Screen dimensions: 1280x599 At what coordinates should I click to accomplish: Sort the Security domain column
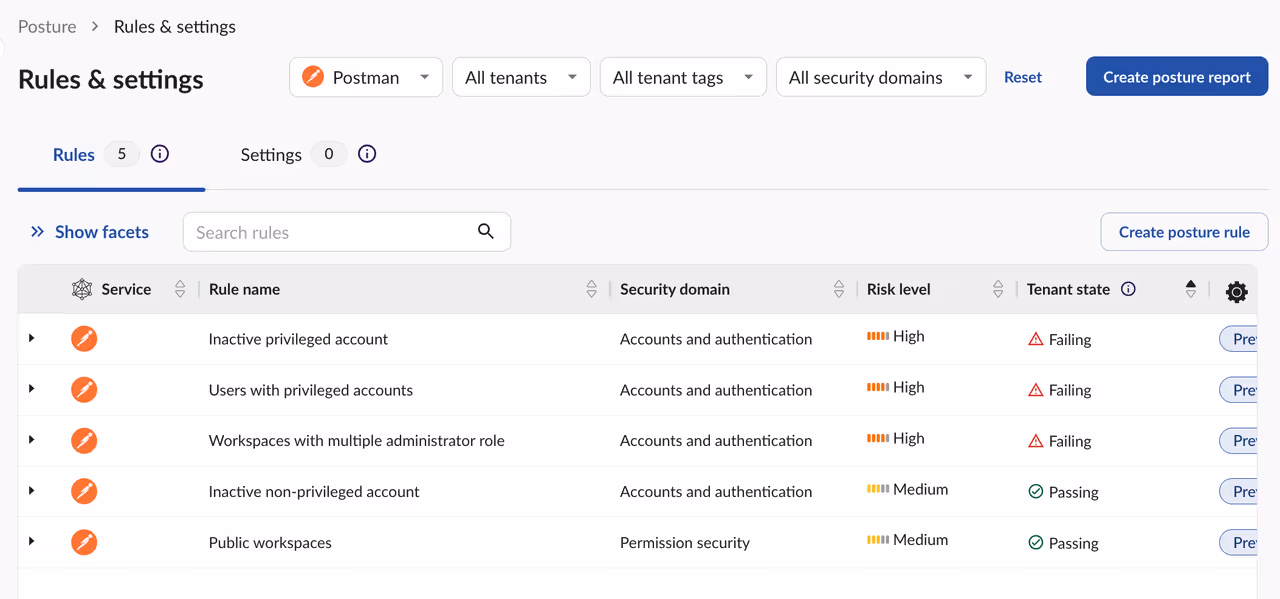click(x=839, y=289)
